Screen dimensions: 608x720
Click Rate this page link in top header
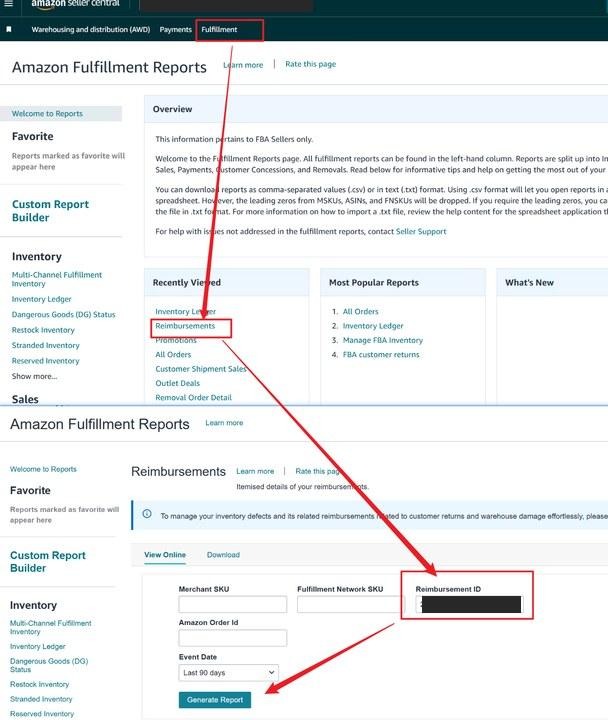tap(310, 64)
